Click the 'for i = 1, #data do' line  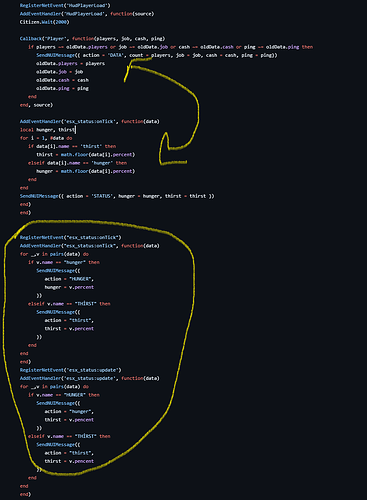[46, 138]
